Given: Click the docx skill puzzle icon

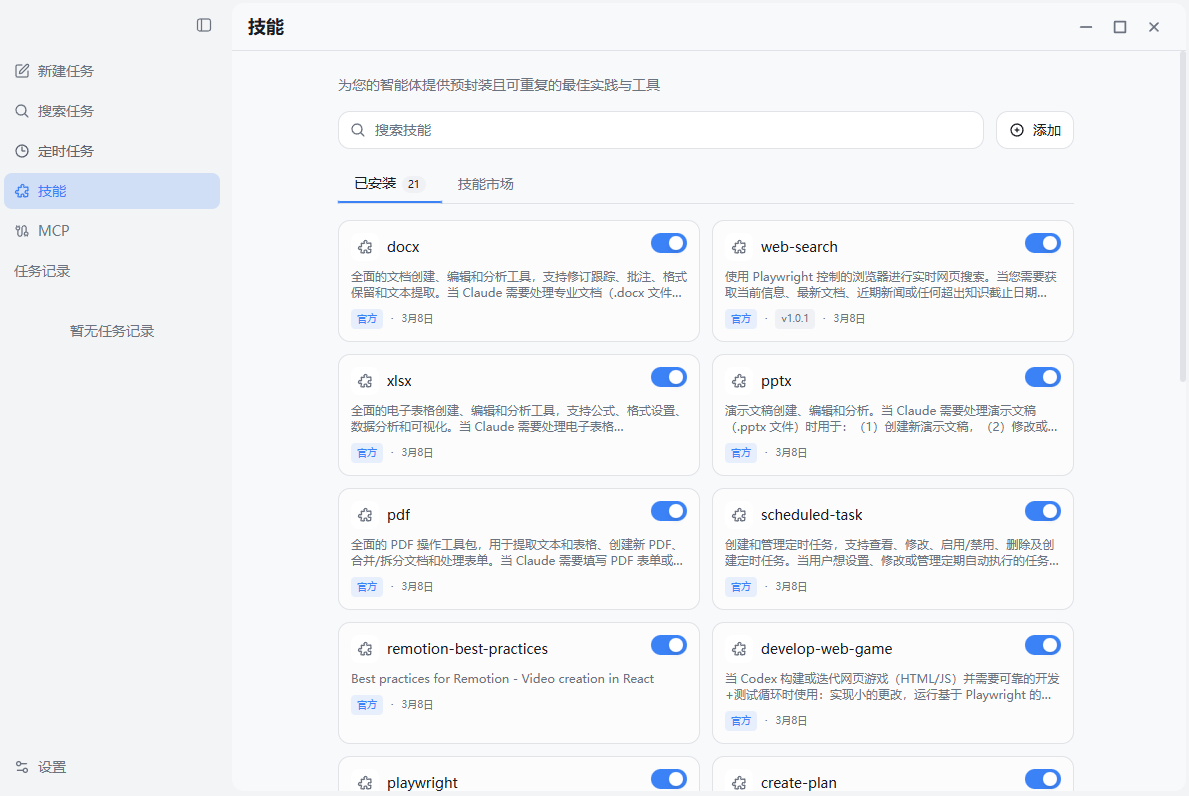Looking at the screenshot, I should (x=365, y=247).
